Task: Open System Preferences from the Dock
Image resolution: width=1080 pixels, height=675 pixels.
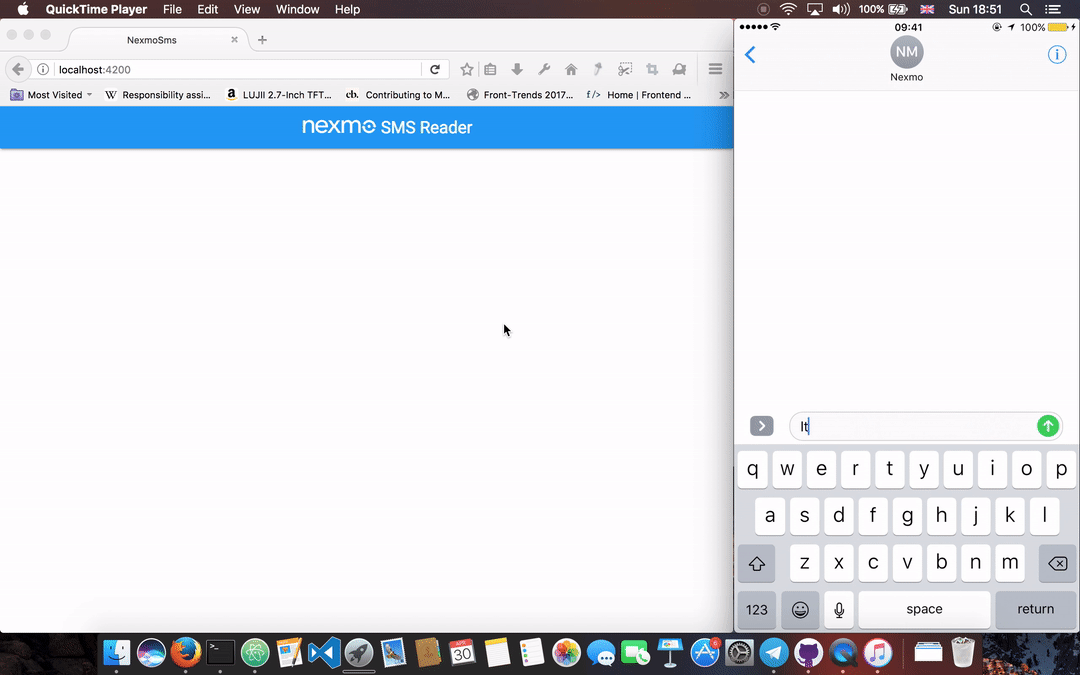Action: [739, 652]
